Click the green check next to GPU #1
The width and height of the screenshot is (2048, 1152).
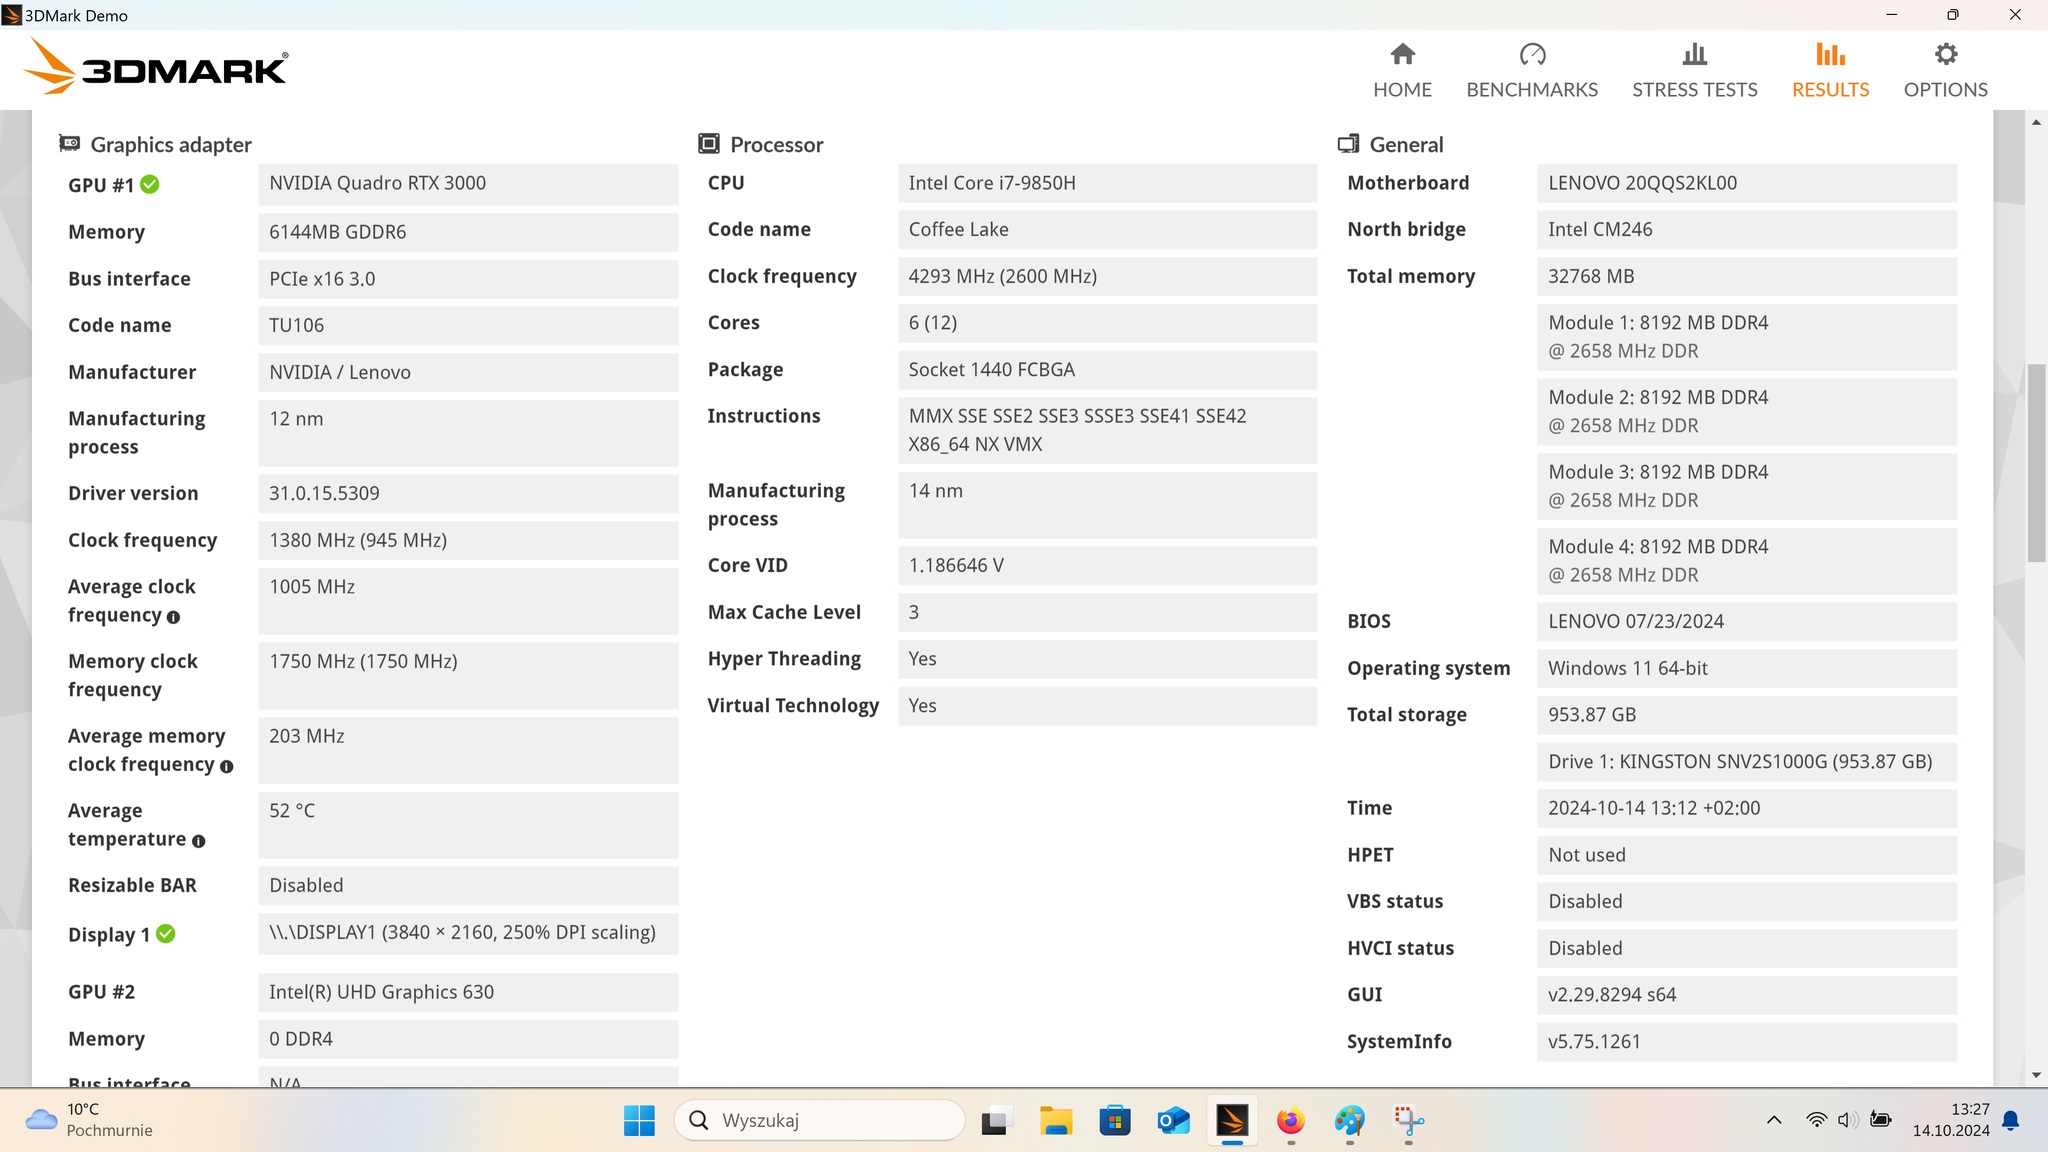point(150,184)
